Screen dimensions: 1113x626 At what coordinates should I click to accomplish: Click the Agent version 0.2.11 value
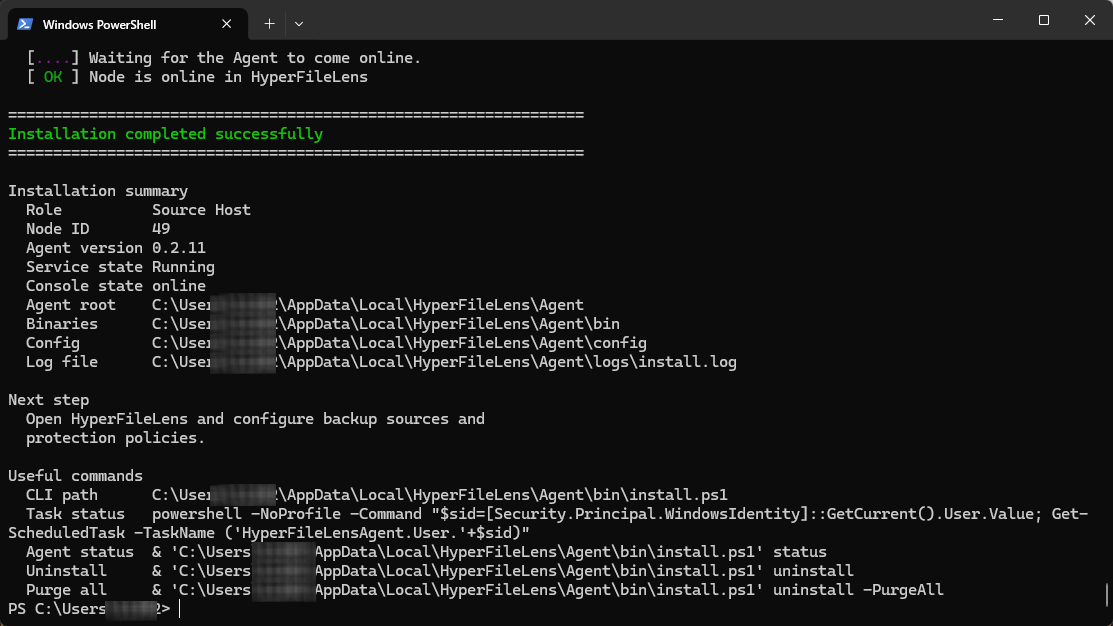pyautogui.click(x=179, y=248)
